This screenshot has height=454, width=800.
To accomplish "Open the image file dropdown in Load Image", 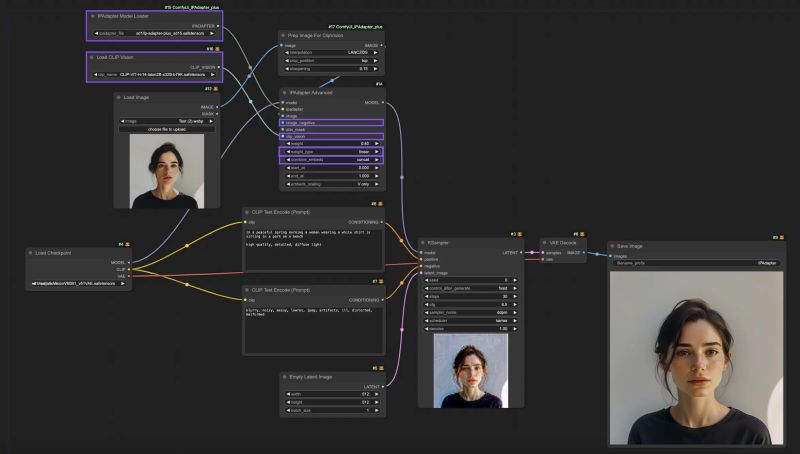I will [167, 121].
